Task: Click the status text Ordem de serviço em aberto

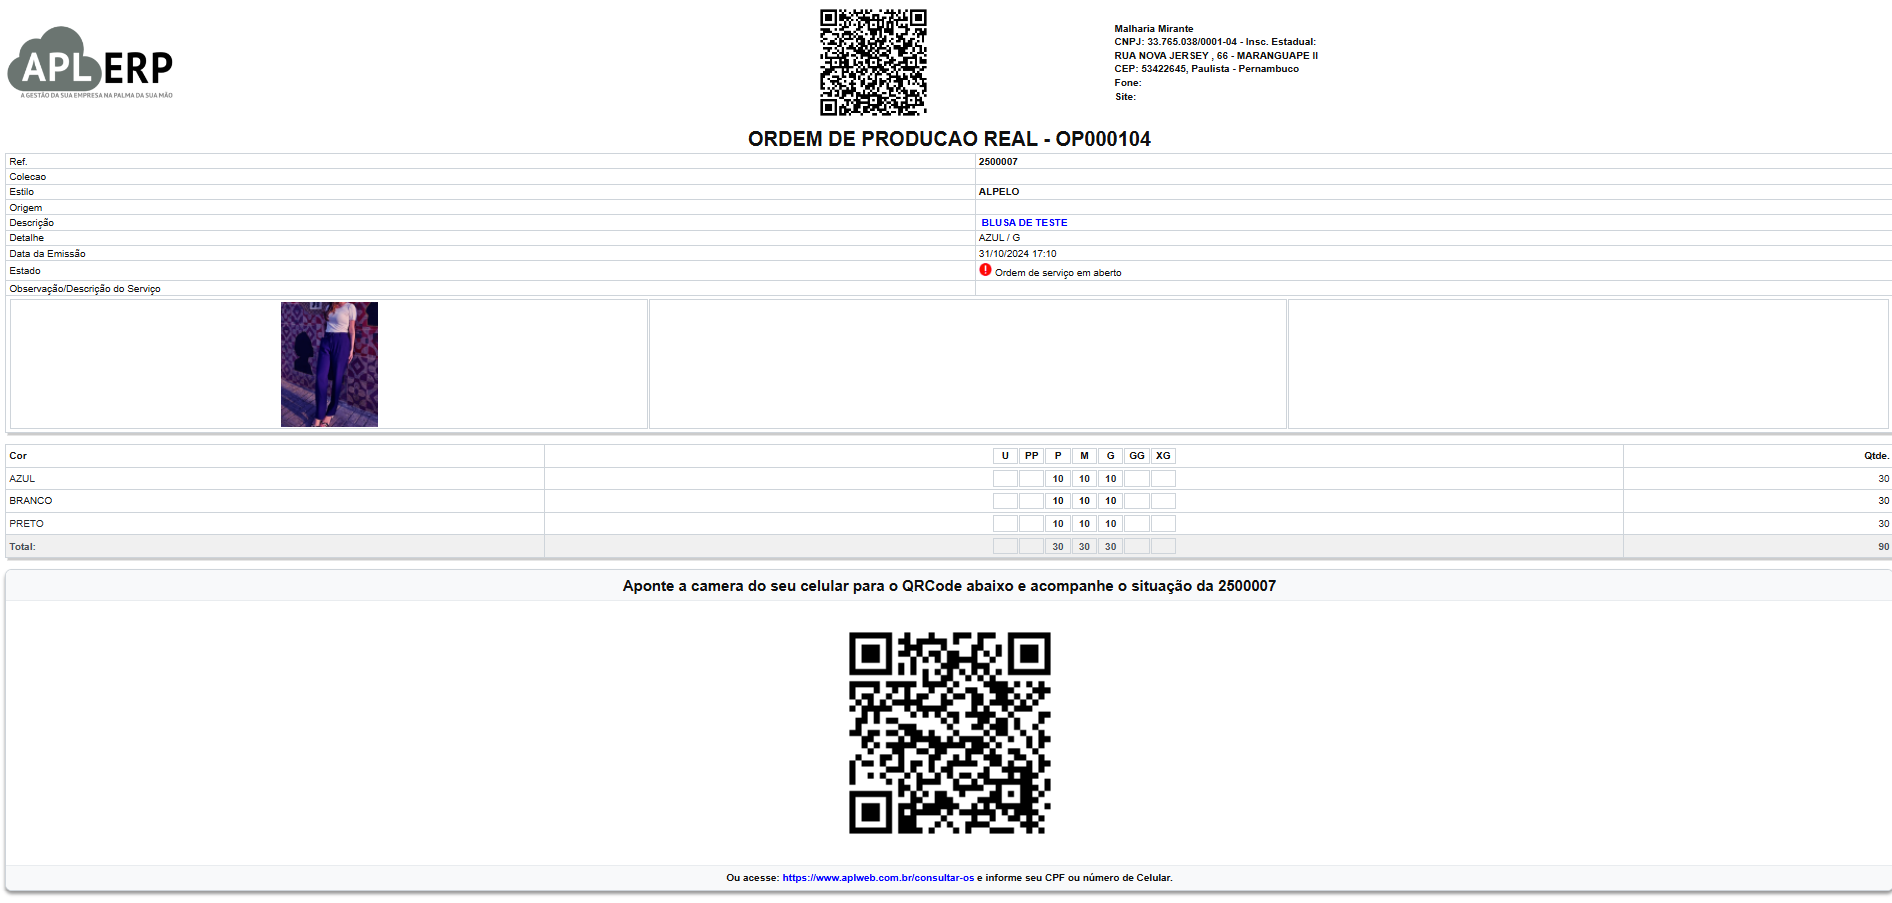Action: tap(1058, 273)
